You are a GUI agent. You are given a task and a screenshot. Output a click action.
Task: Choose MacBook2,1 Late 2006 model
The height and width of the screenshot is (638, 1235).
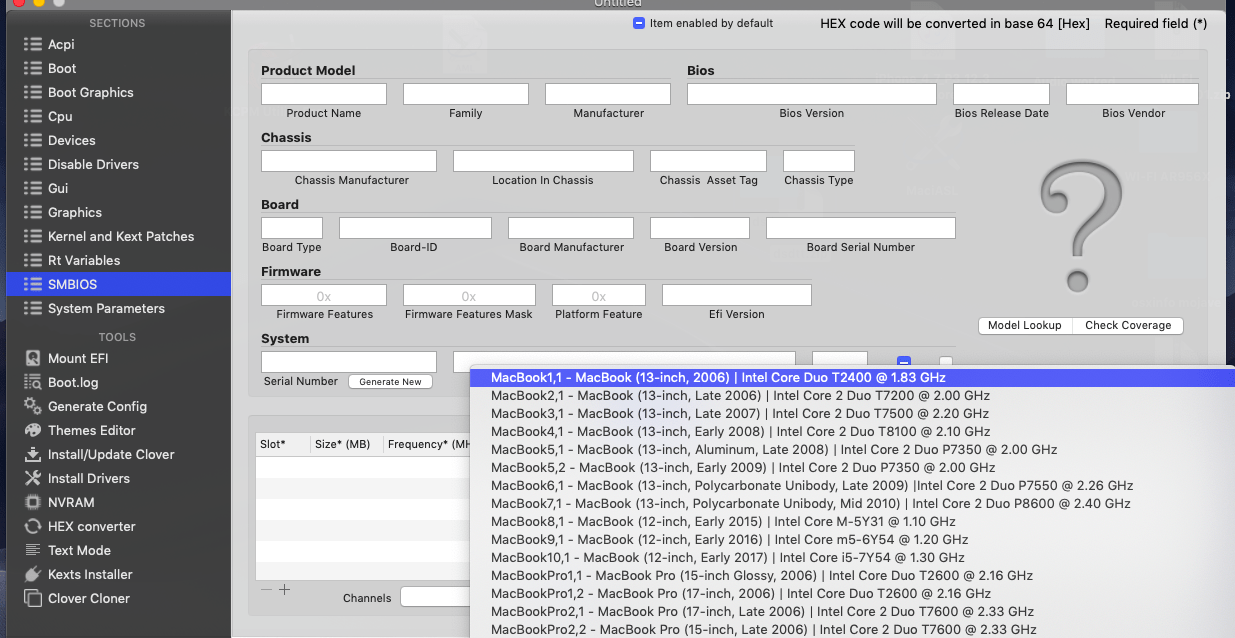tap(852, 396)
